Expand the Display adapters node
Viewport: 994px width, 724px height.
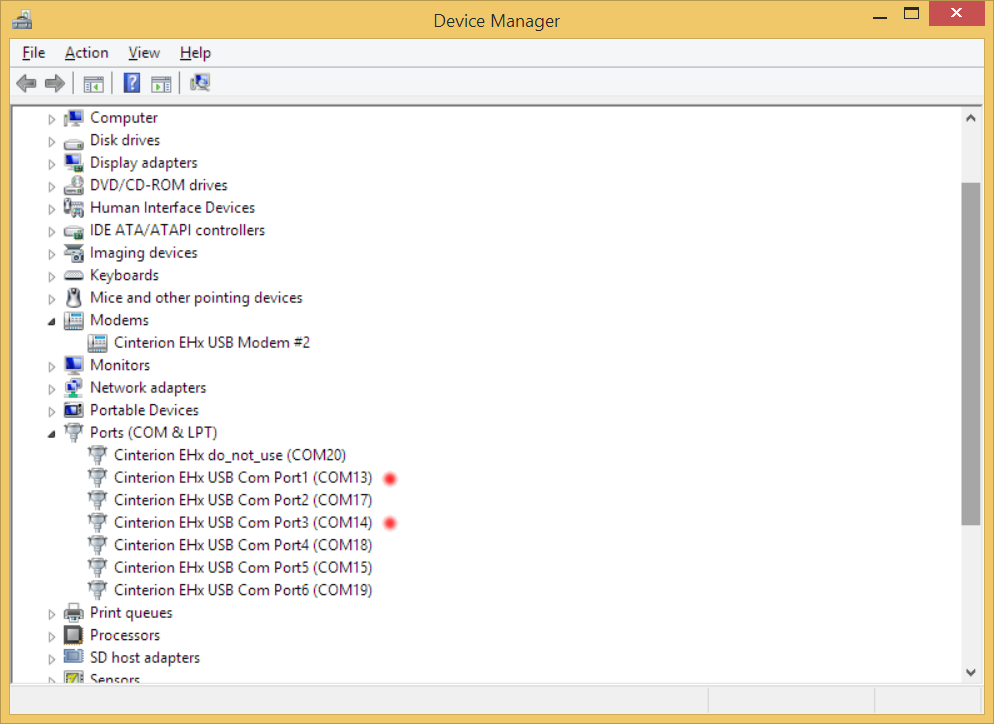51,164
